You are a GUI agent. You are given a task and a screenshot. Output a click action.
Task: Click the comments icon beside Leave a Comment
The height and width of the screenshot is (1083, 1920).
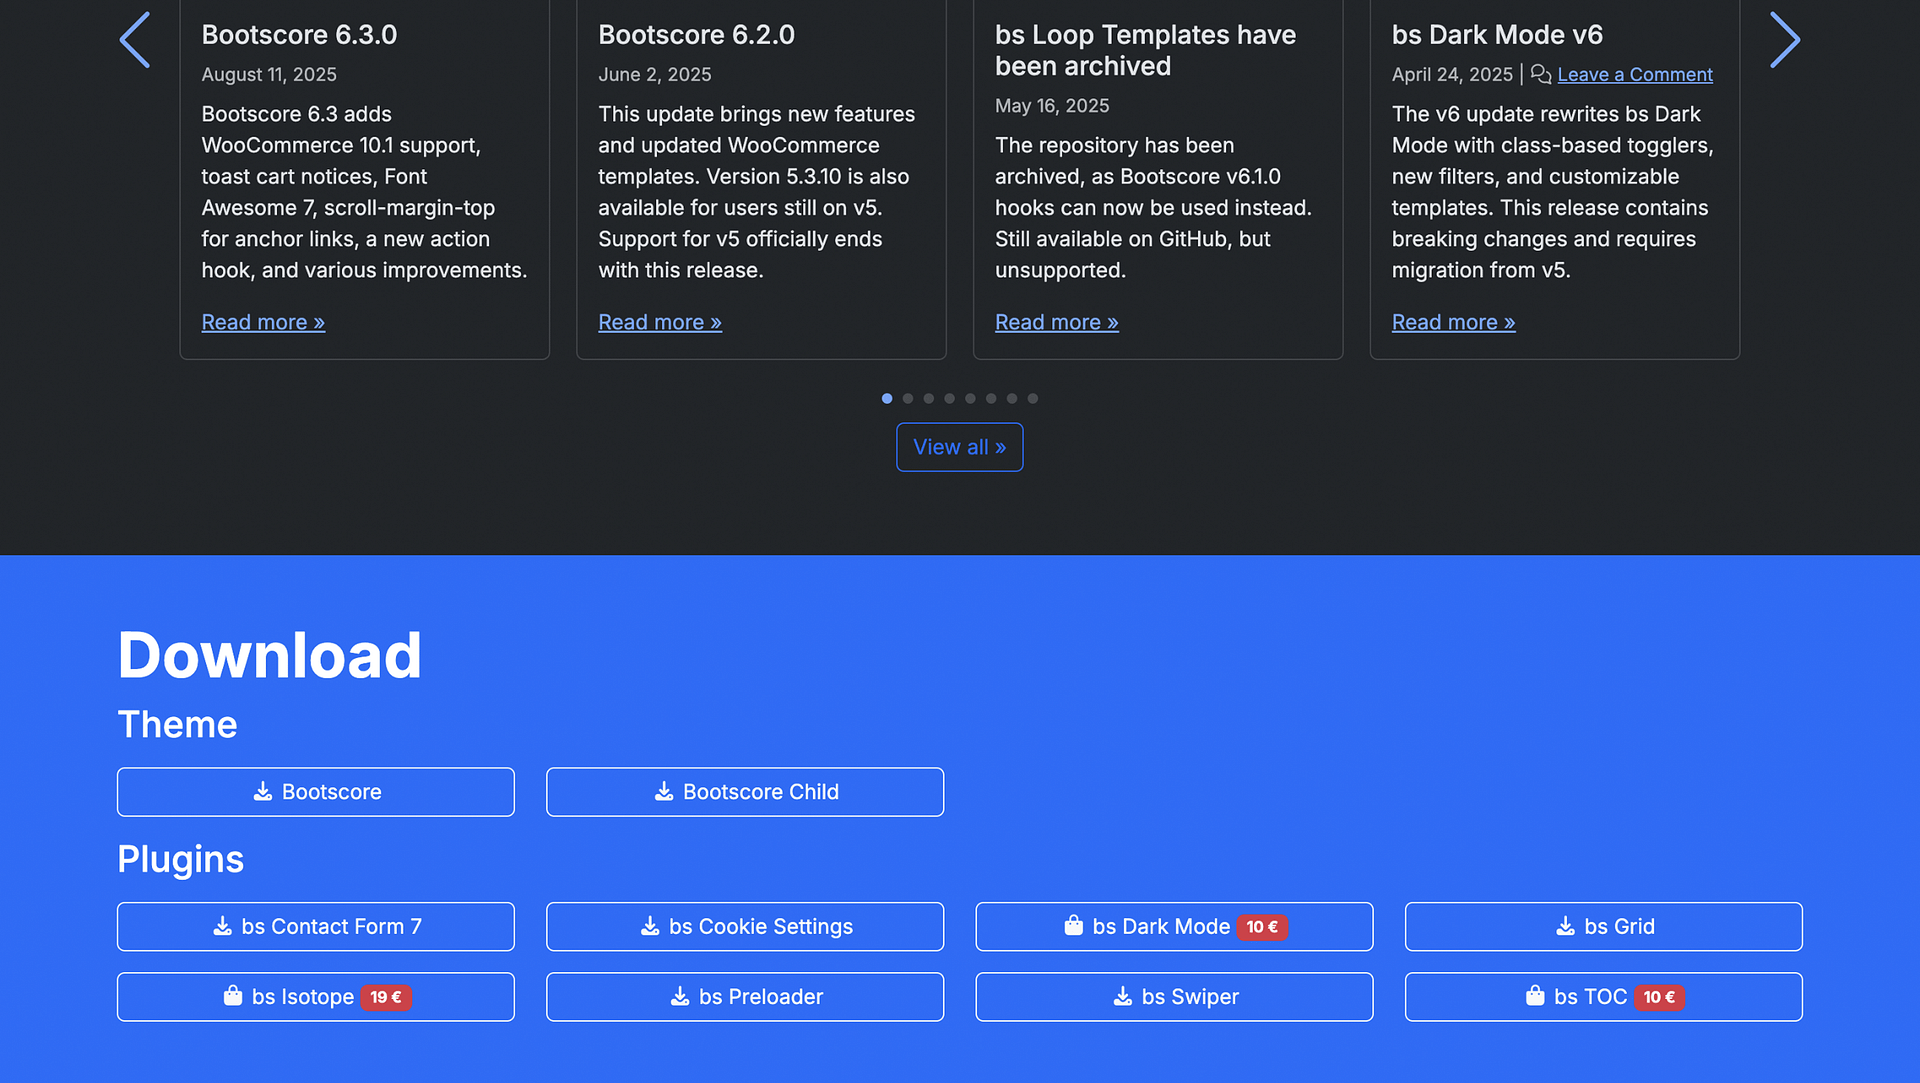pos(1540,74)
